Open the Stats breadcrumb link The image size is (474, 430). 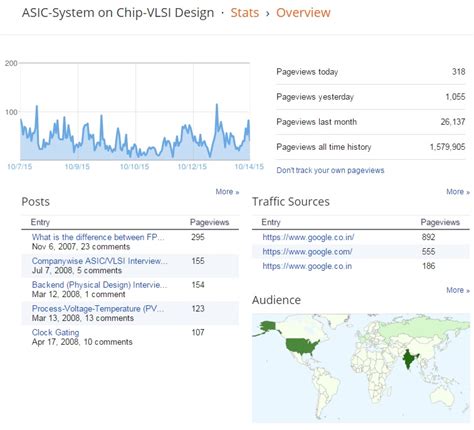(245, 13)
